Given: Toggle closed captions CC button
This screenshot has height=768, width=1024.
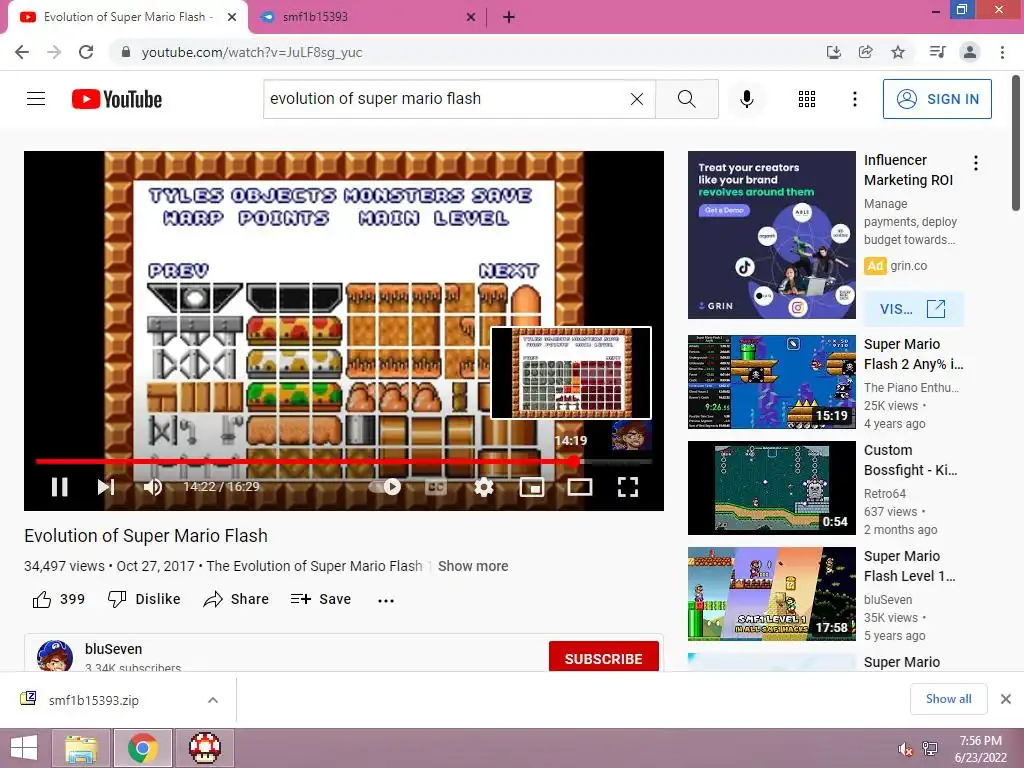Looking at the screenshot, I should [x=436, y=487].
